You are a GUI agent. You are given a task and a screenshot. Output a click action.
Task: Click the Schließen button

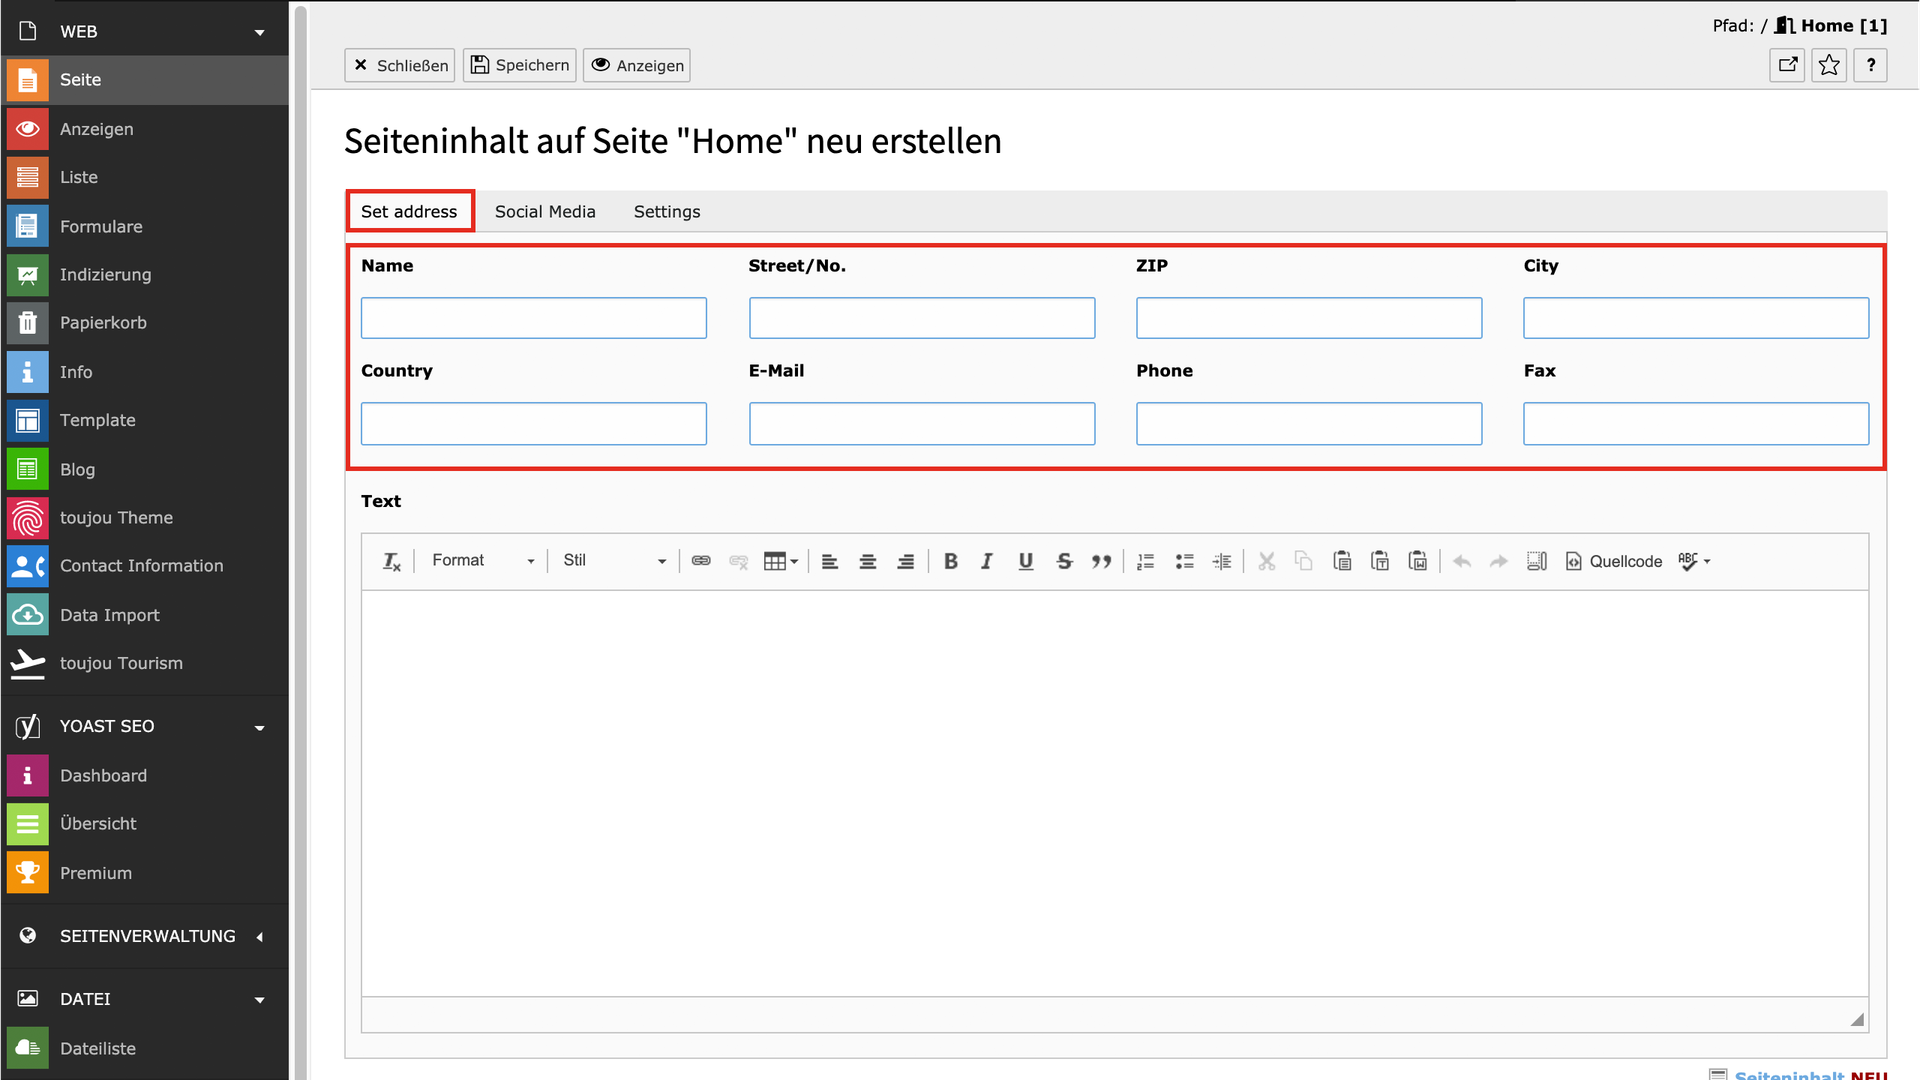coord(400,65)
